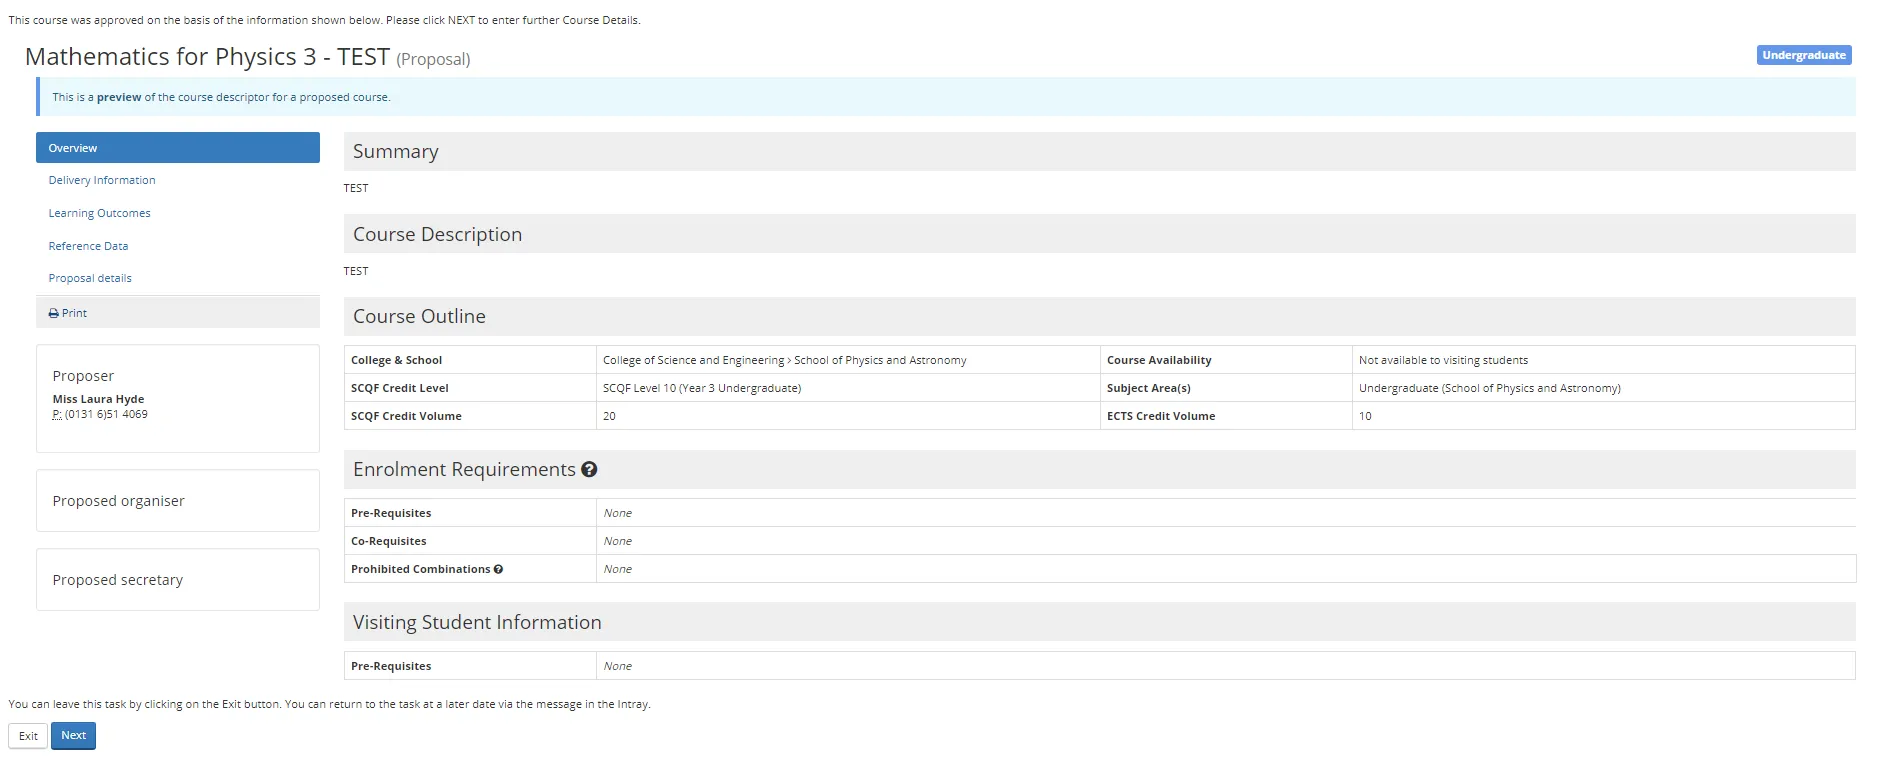The width and height of the screenshot is (1878, 766).
Task: View Proposal details in the sidebar
Action: [90, 278]
